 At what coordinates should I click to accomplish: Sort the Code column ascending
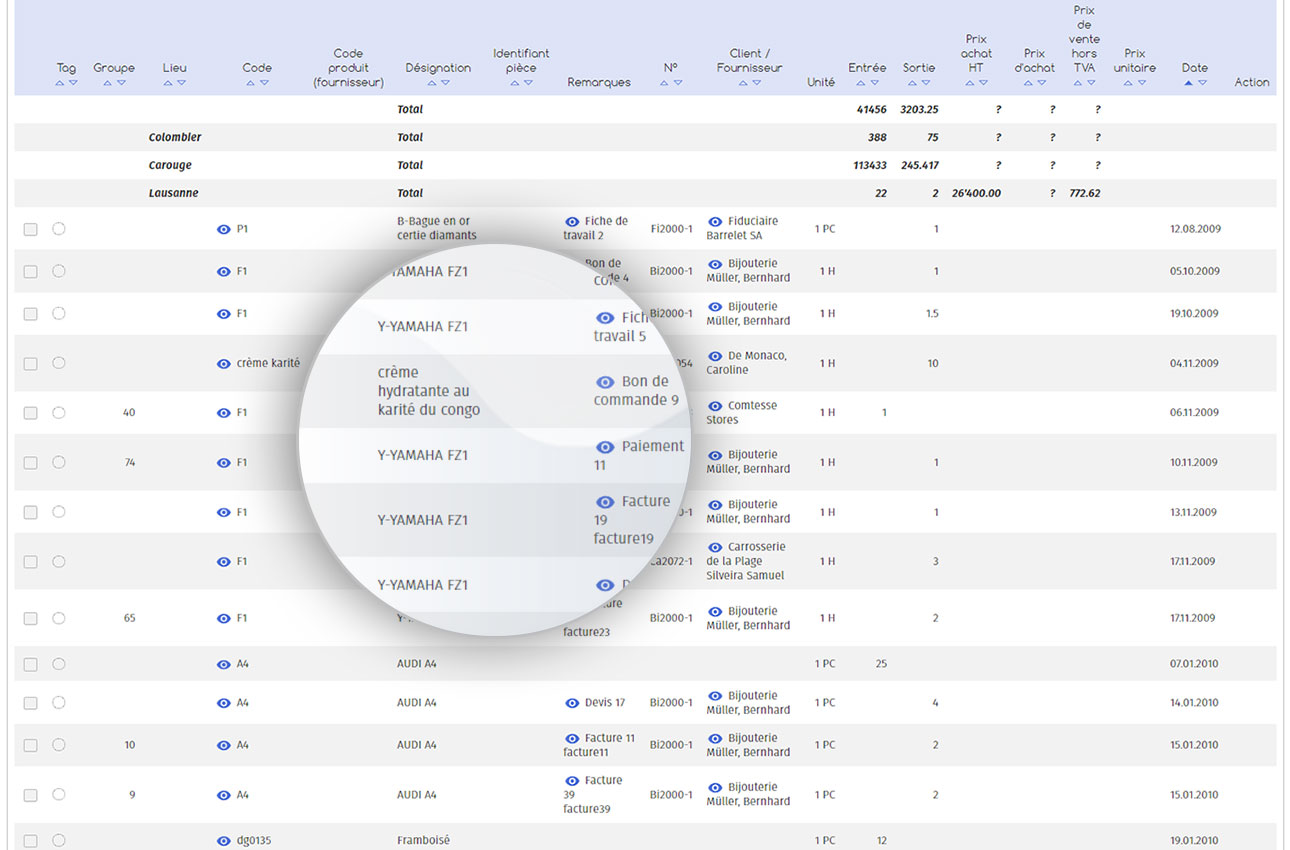pos(250,83)
